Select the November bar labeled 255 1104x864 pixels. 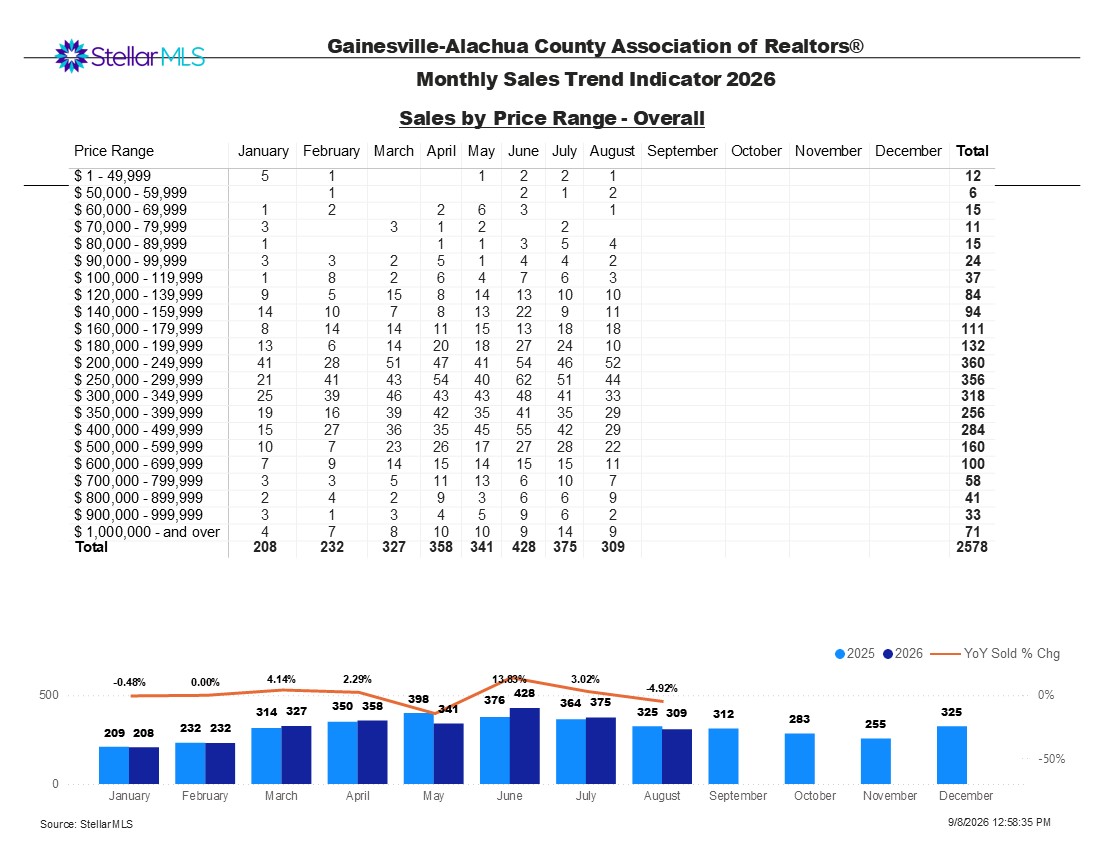click(x=876, y=761)
